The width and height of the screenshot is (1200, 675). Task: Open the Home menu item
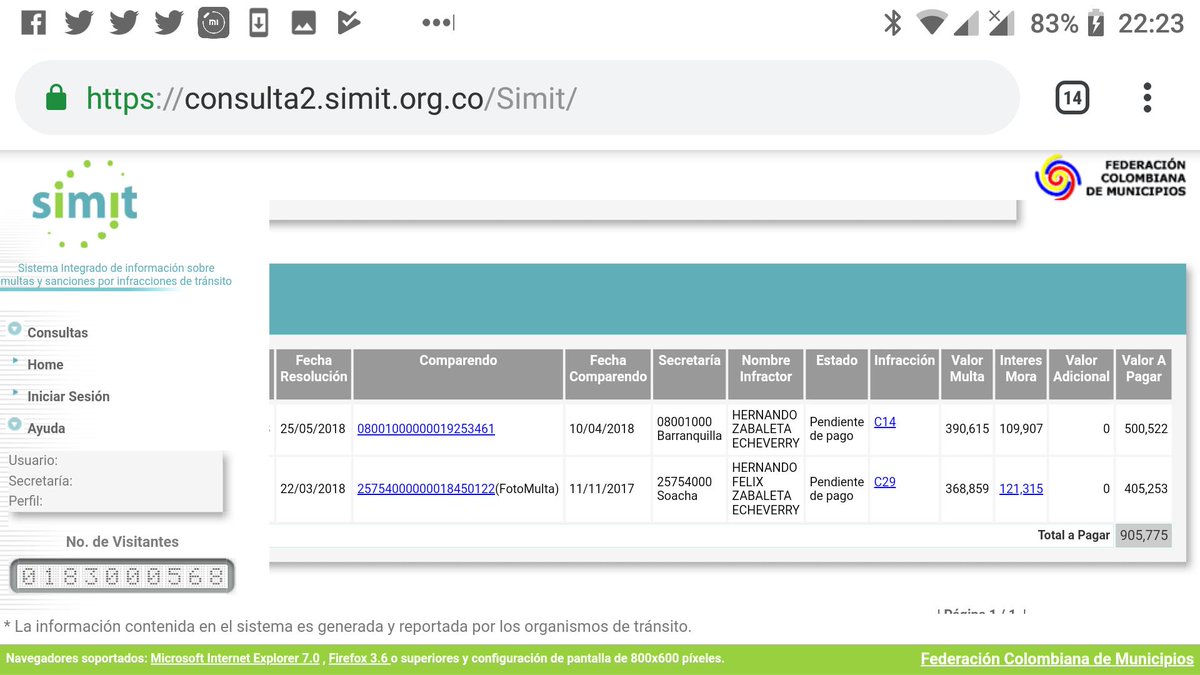pyautogui.click(x=45, y=364)
